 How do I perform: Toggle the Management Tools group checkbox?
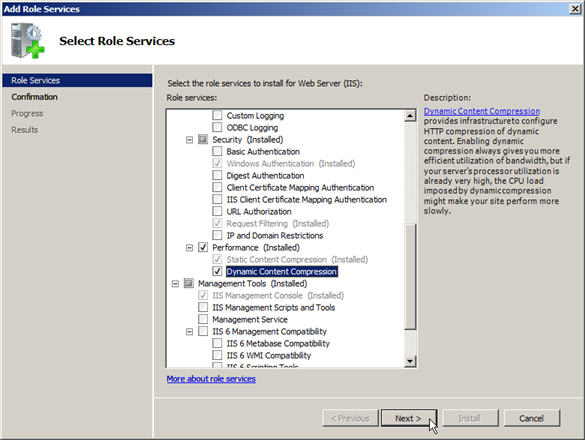tap(189, 283)
